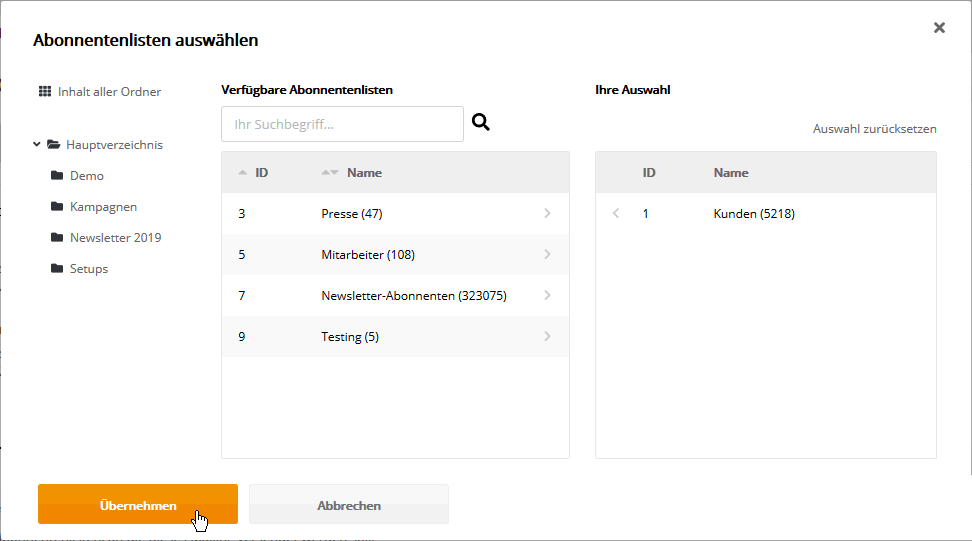Viewport: 972px width, 541px height.
Task: Select the Hauptverzeichnis root folder
Action: tap(114, 144)
